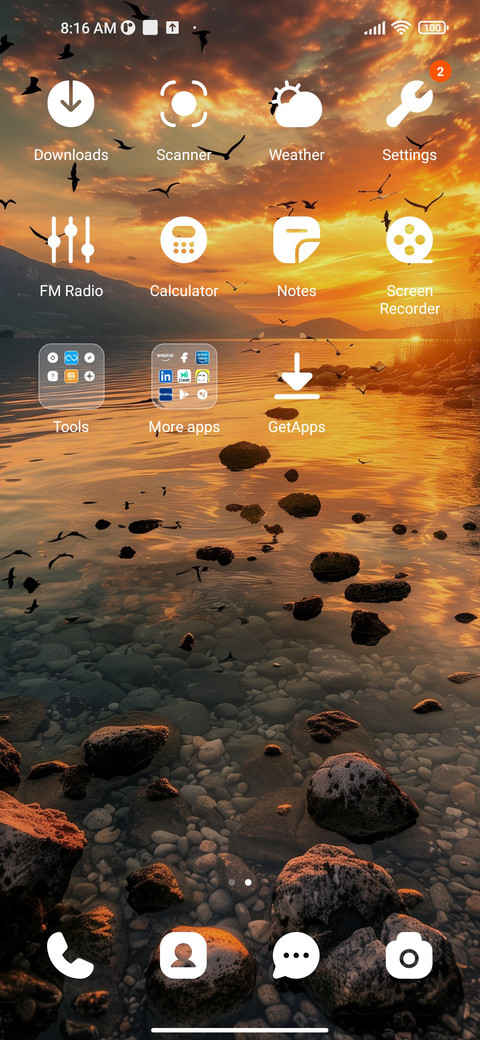Open the Settings app
This screenshot has height=1040, width=480.
[x=410, y=103]
